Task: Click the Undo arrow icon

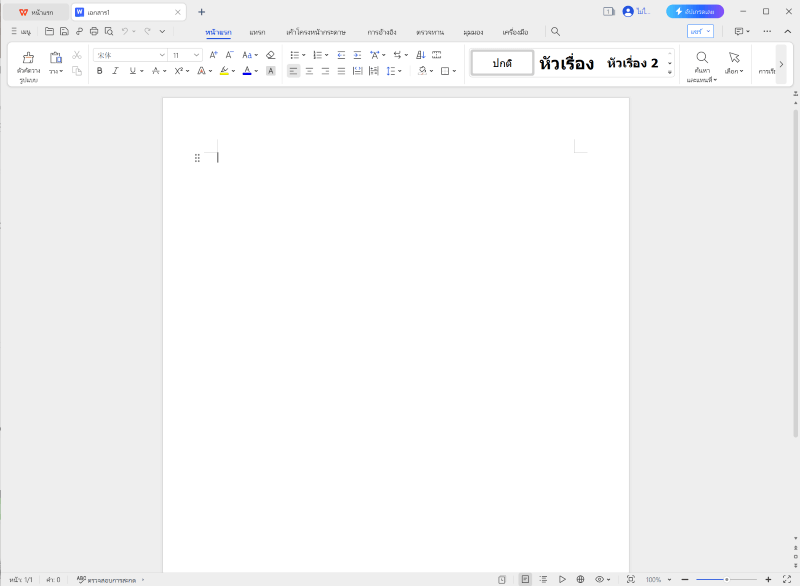Action: [125, 31]
